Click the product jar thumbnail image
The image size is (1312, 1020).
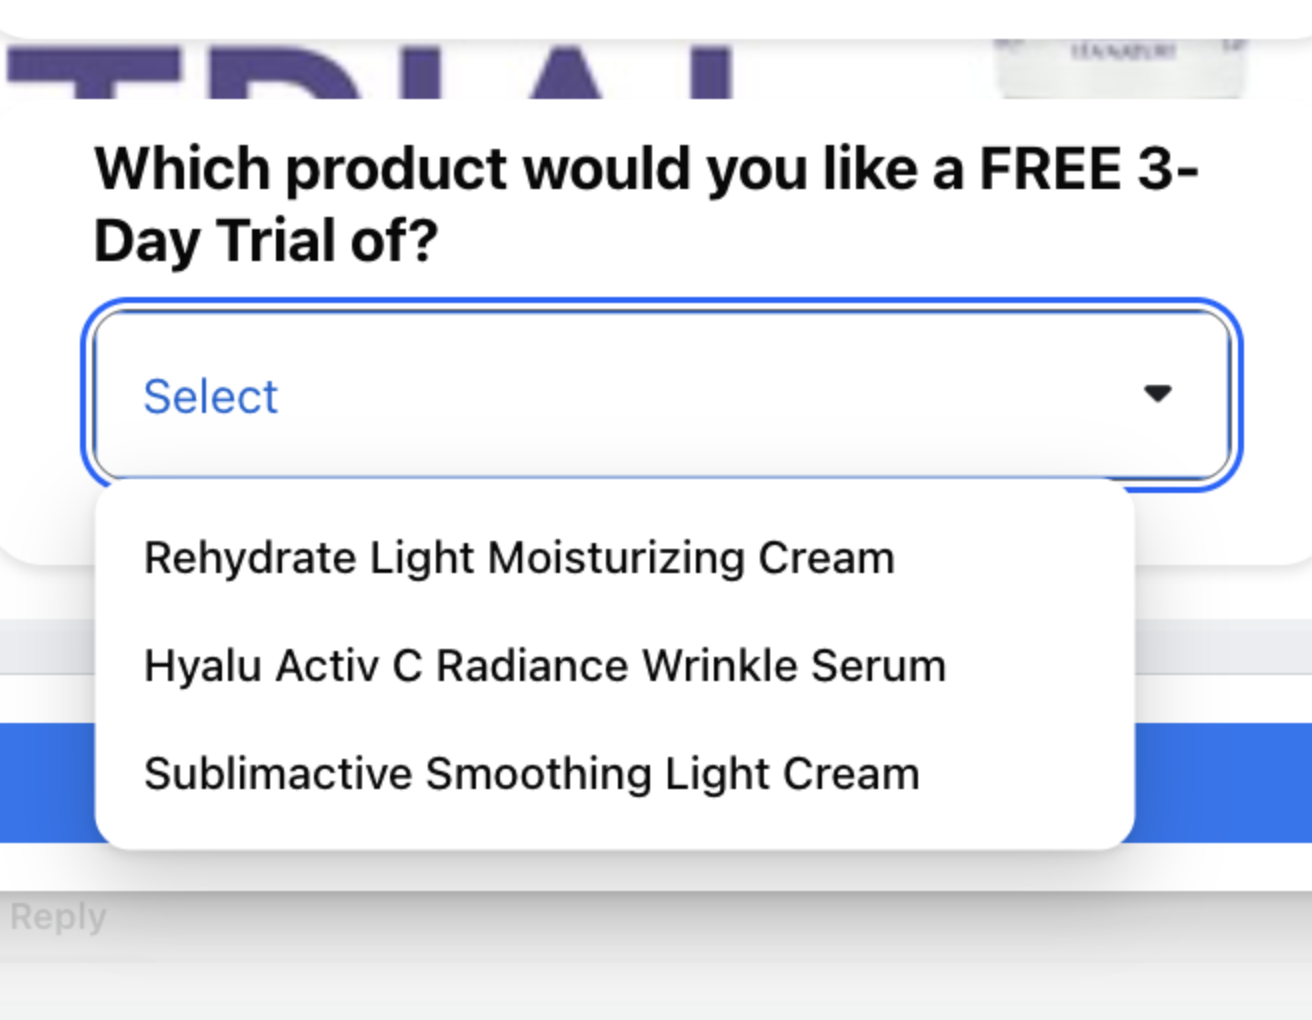[1120, 67]
